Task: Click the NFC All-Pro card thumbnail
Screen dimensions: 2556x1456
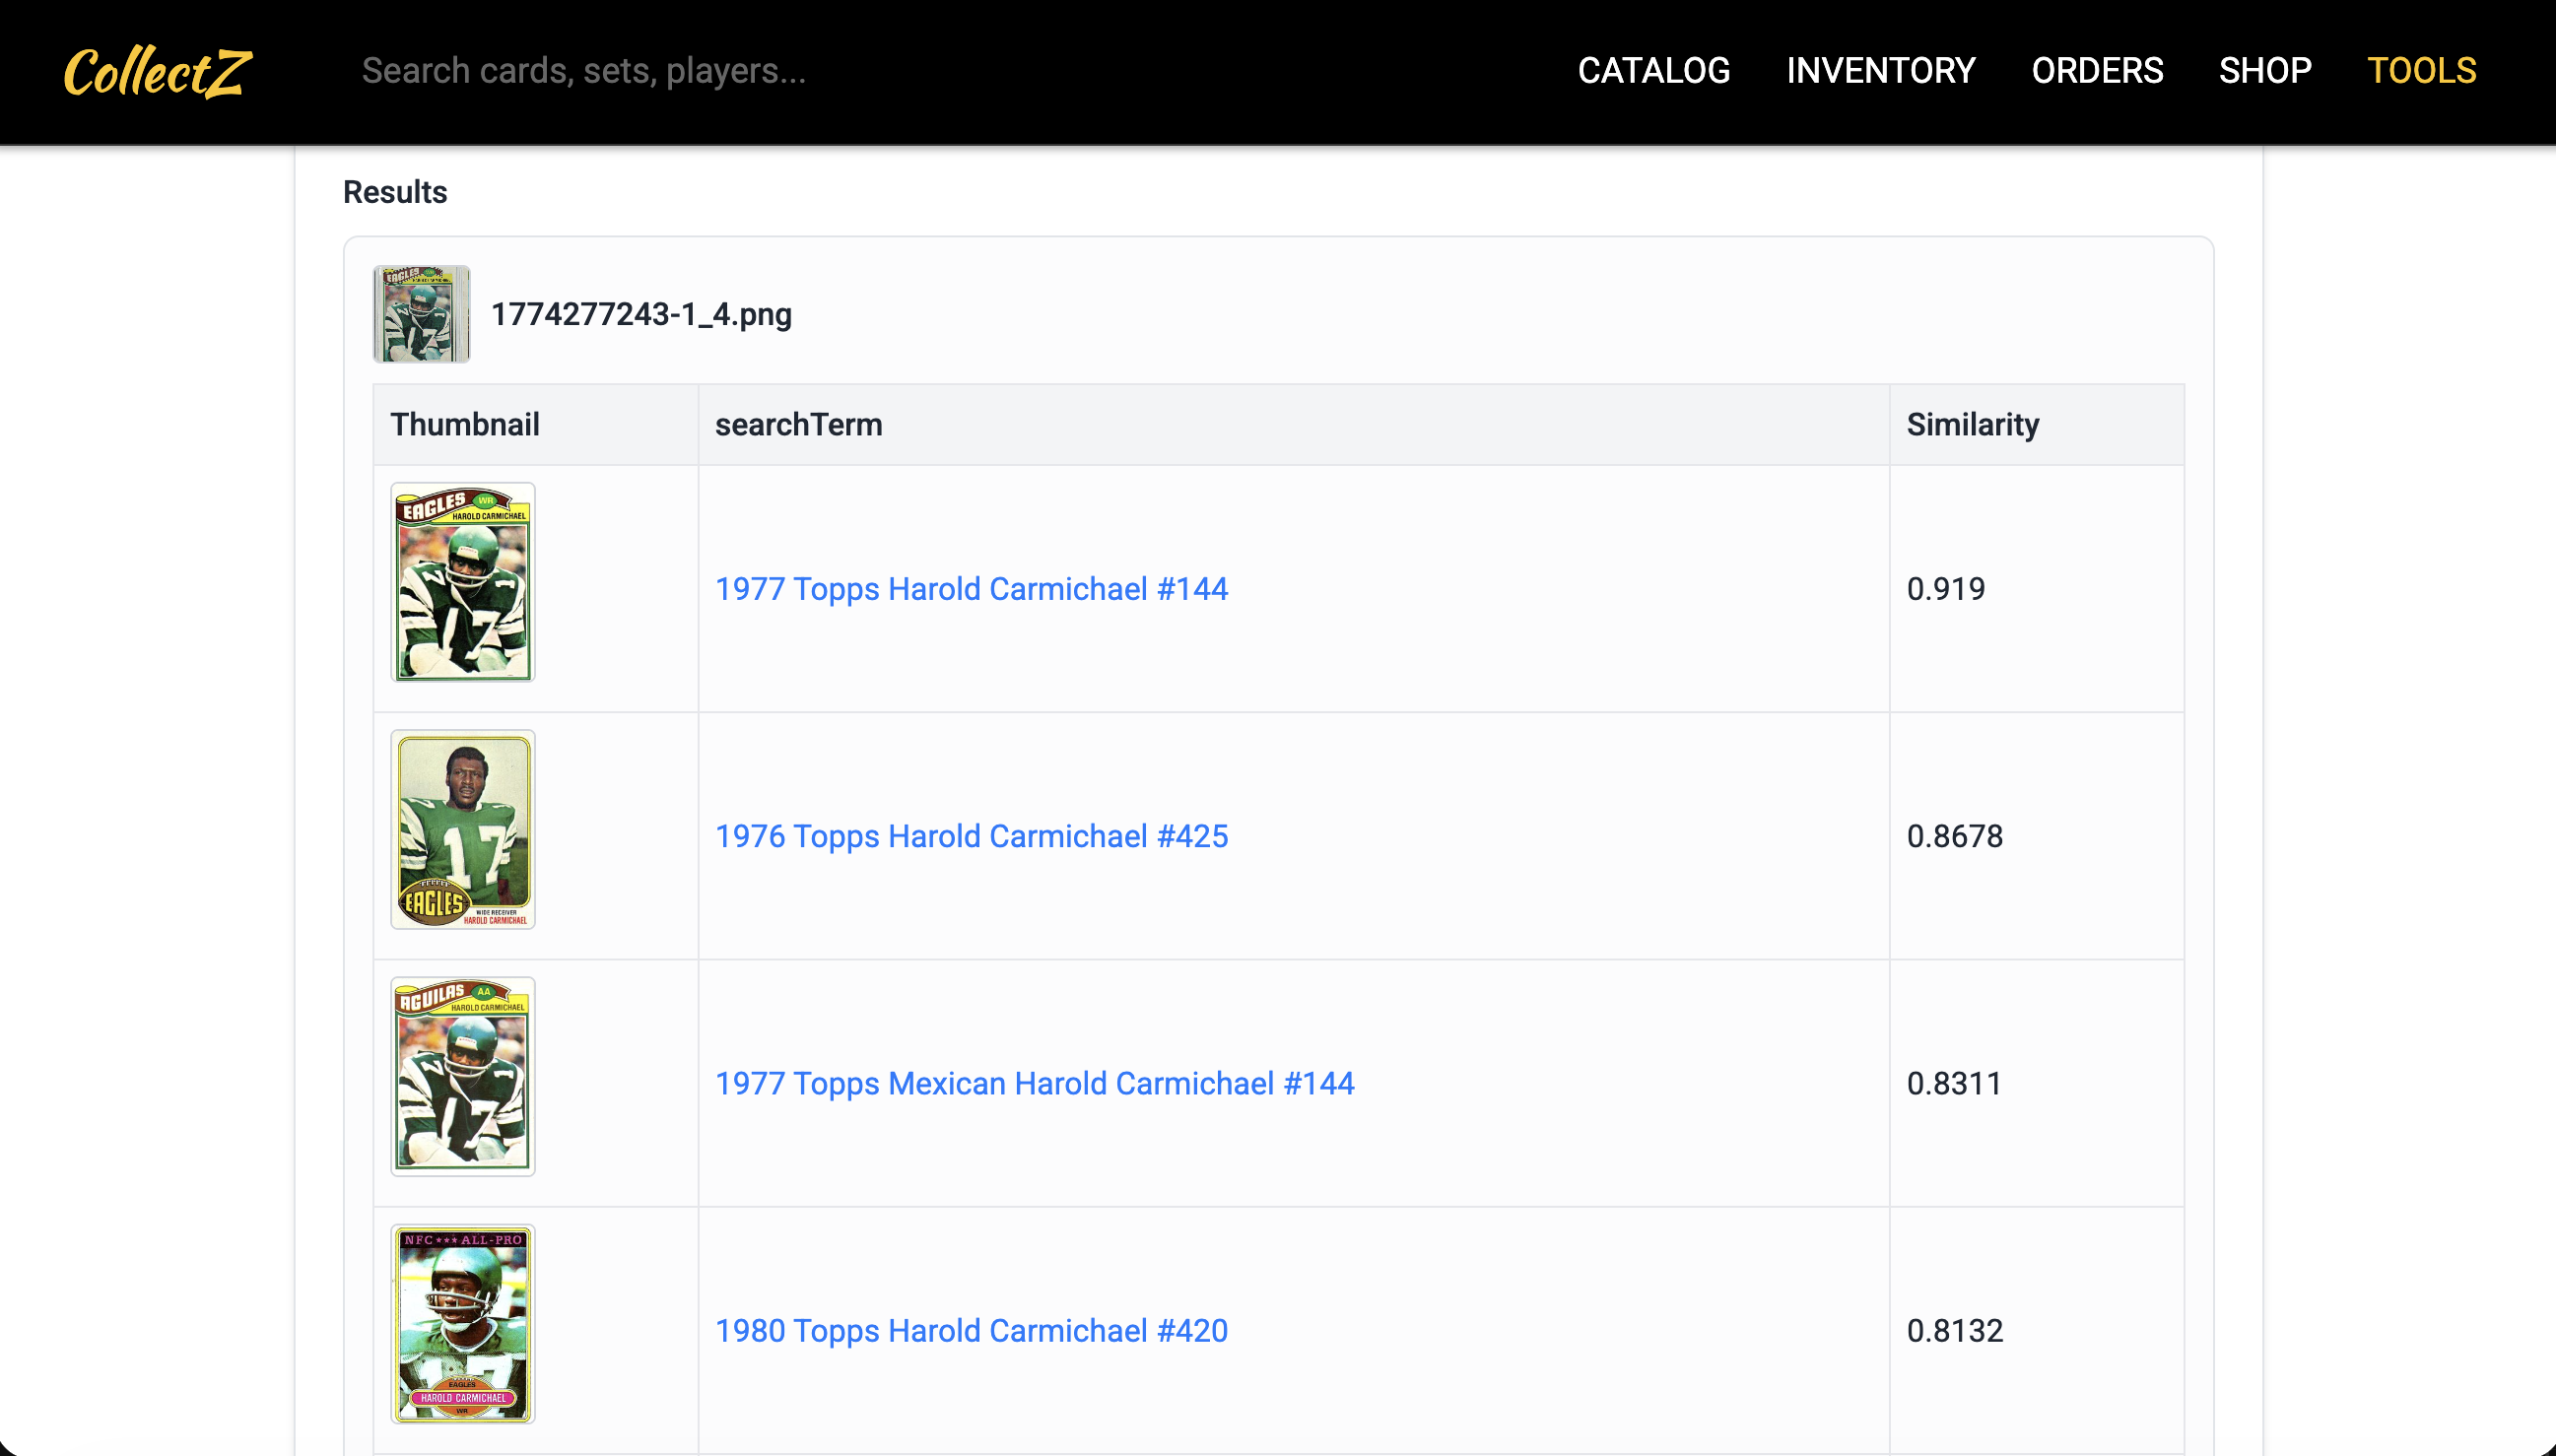Action: click(462, 1323)
